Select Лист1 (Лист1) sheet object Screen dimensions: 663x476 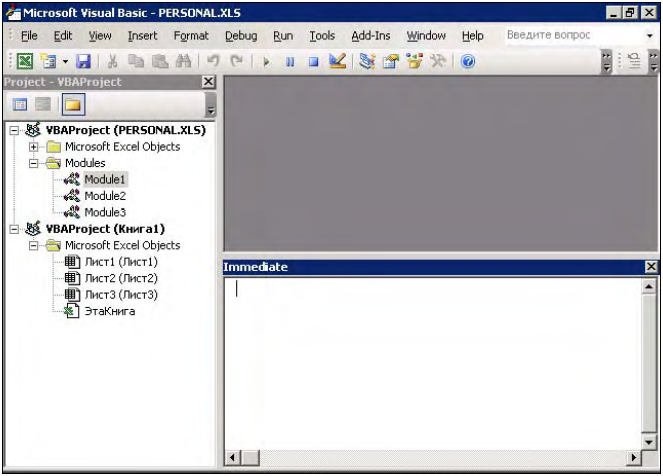point(121,262)
